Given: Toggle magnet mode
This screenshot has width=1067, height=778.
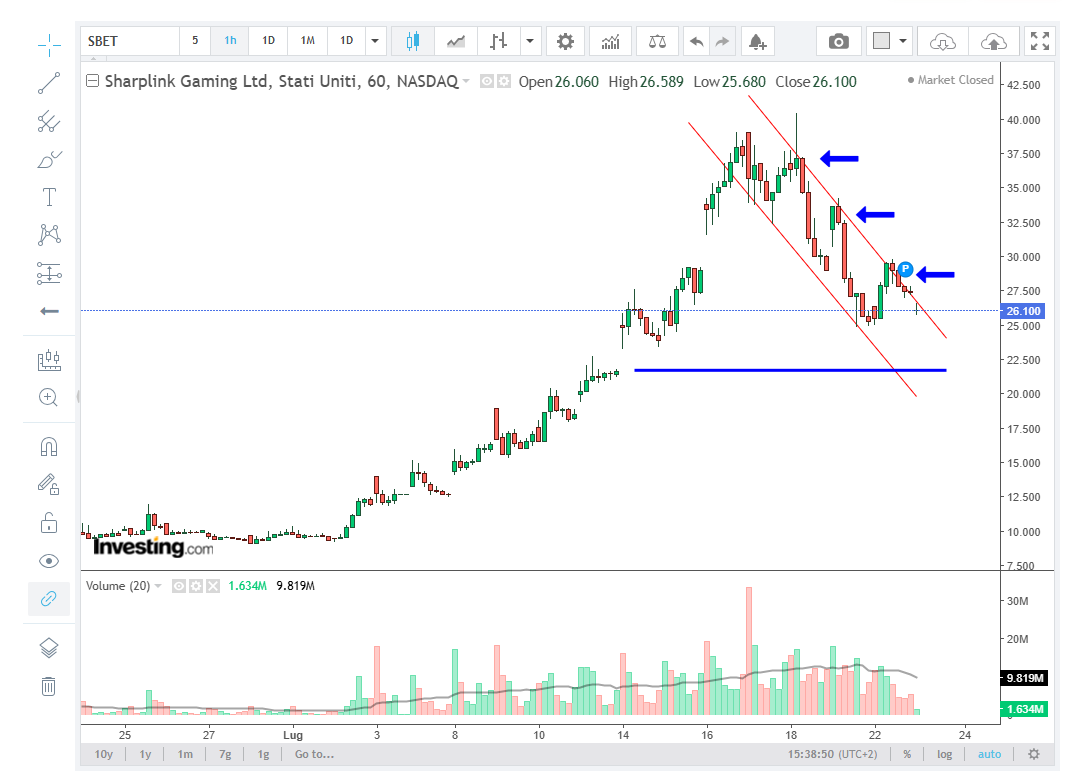Looking at the screenshot, I should click(x=49, y=447).
